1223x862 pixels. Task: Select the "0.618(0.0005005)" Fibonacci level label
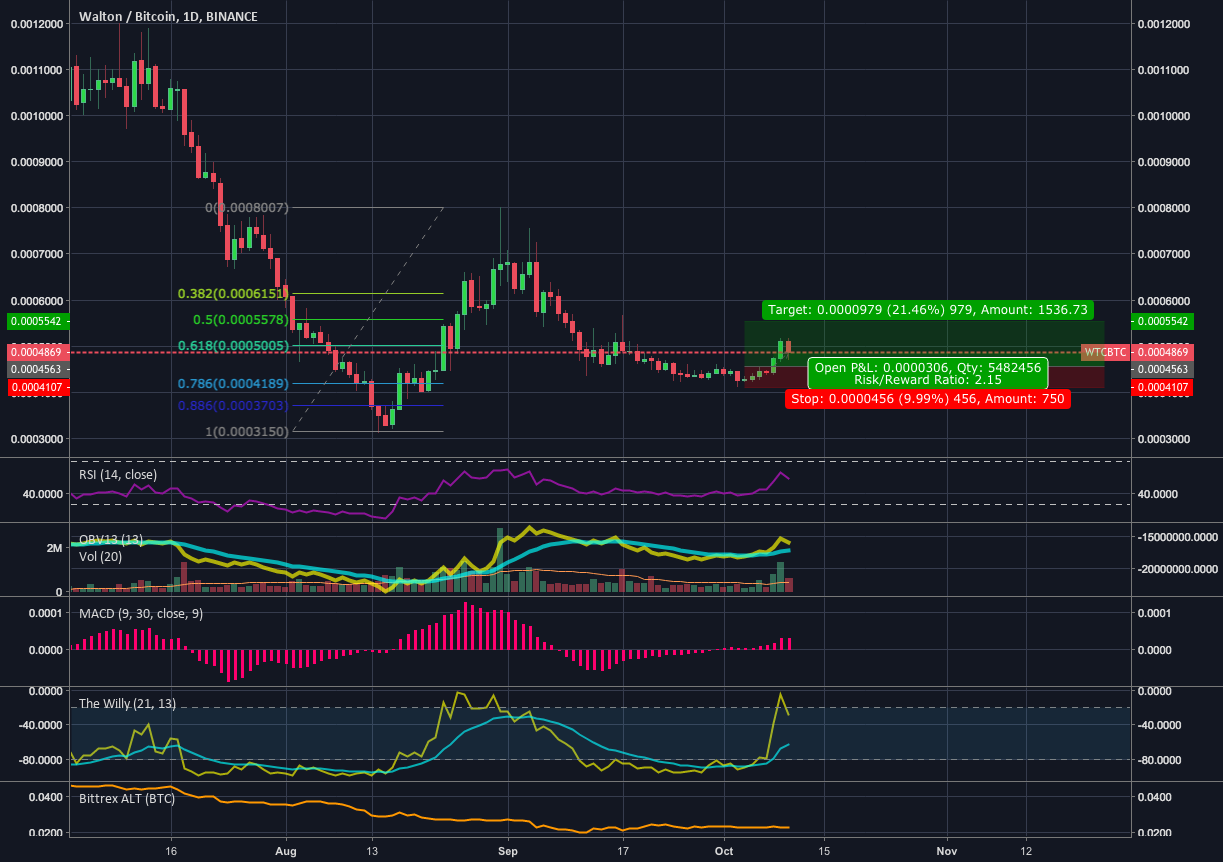click(233, 345)
